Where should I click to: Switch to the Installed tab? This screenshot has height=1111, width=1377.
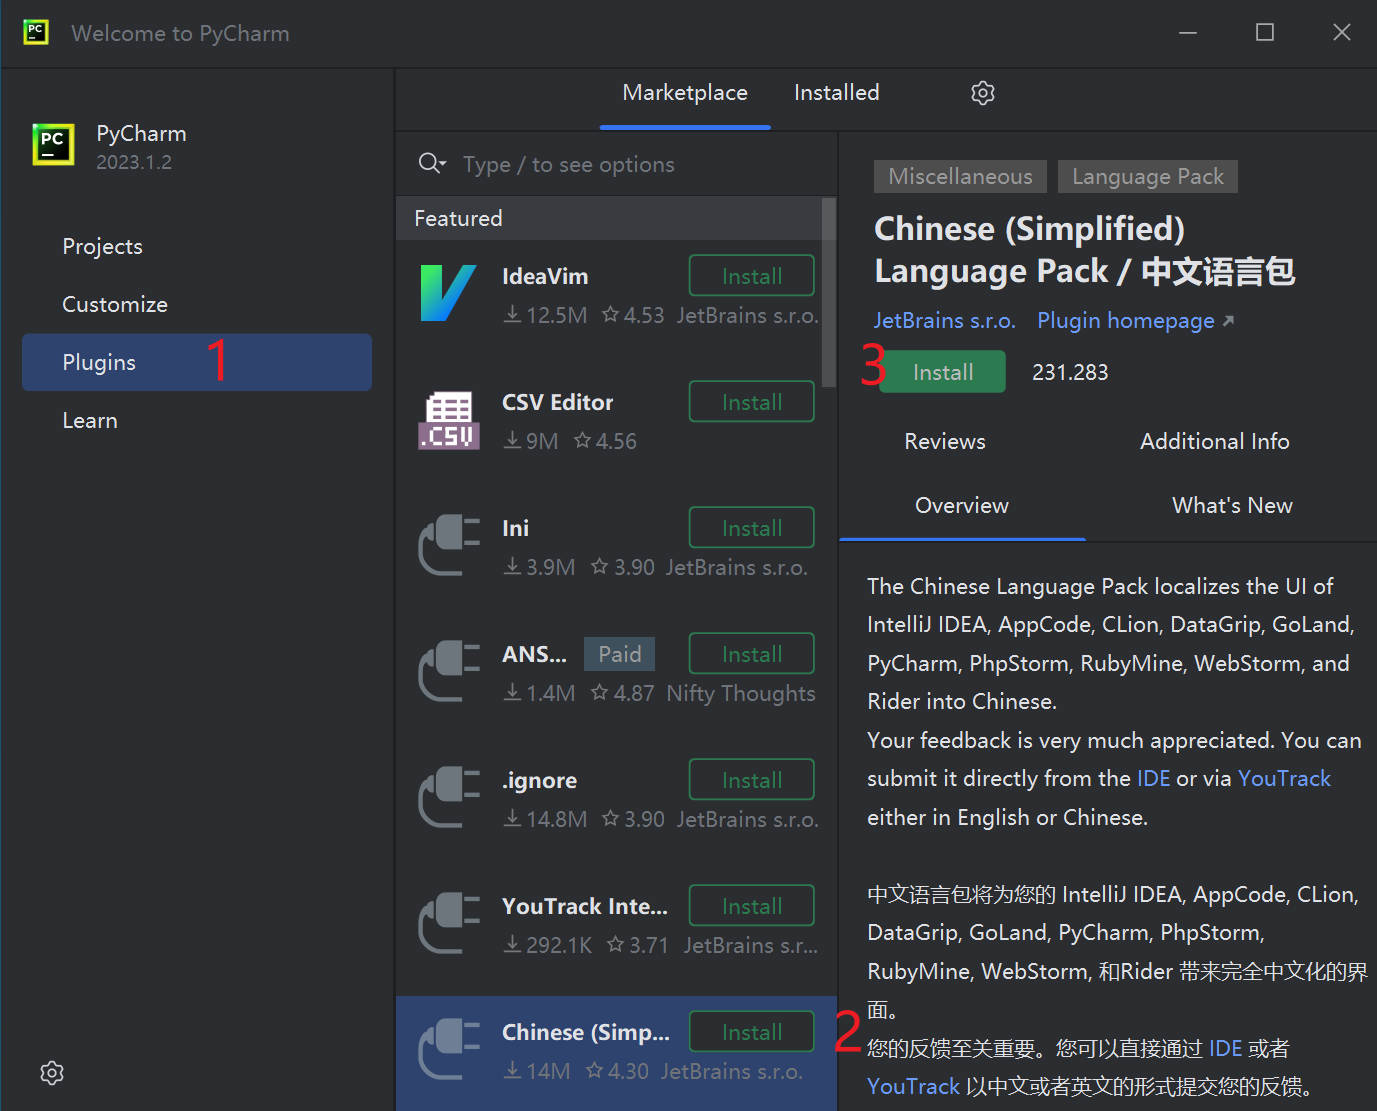coord(836,93)
